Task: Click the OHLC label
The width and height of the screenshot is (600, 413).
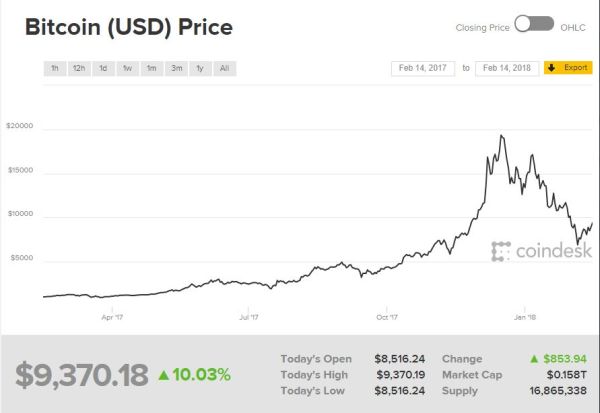Action: point(572,26)
